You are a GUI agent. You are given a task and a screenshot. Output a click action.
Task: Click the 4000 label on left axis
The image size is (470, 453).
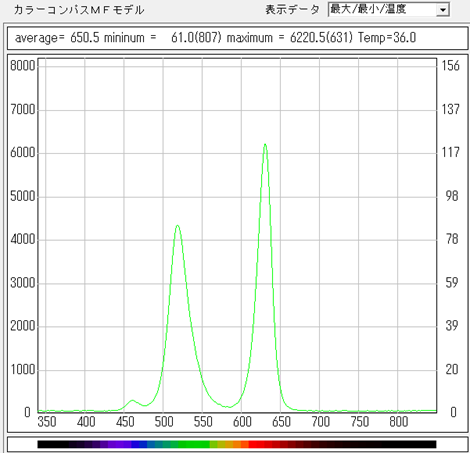[23, 239]
